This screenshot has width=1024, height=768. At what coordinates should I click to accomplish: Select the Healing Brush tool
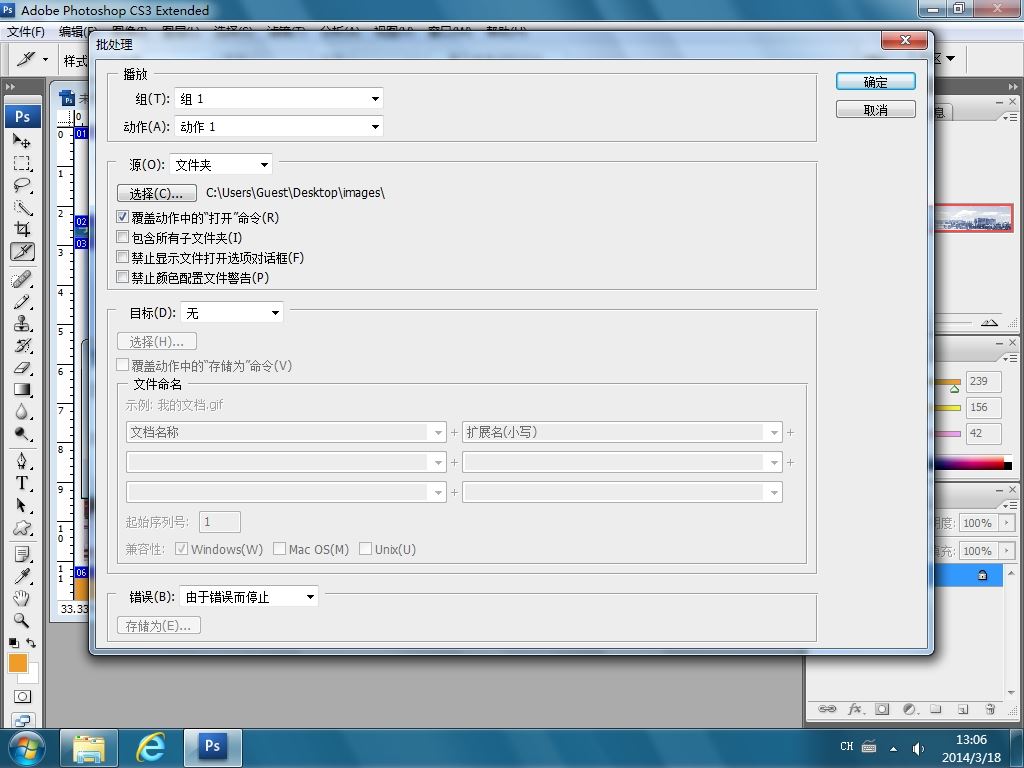[22, 280]
